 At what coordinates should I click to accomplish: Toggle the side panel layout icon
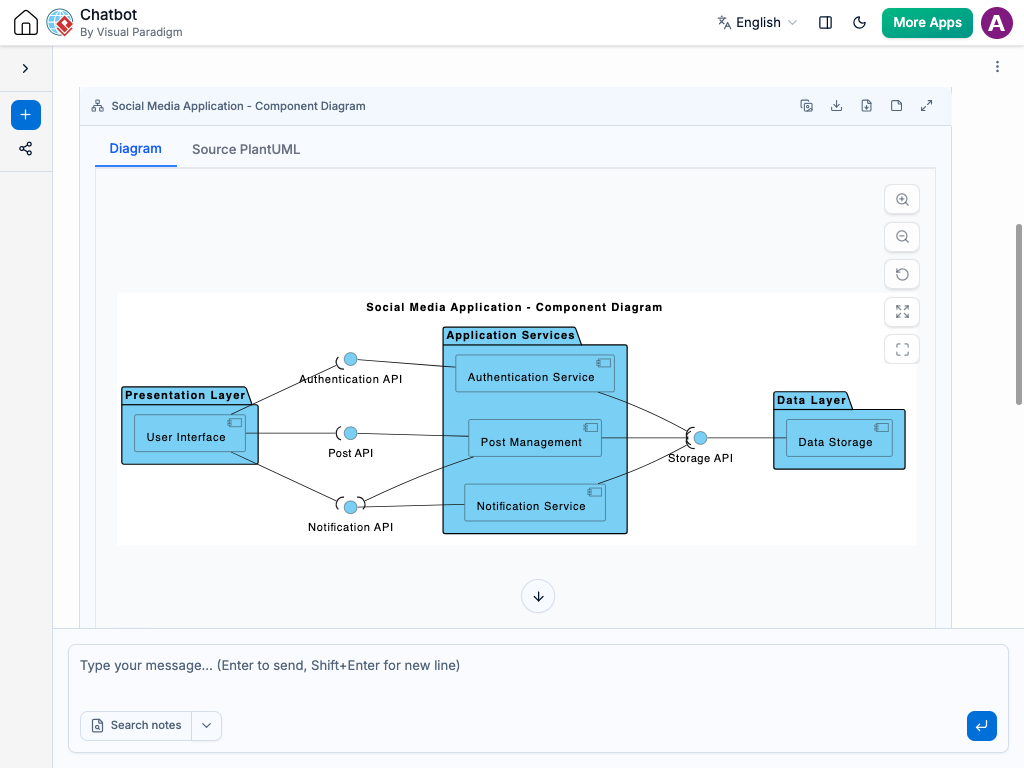tap(825, 23)
